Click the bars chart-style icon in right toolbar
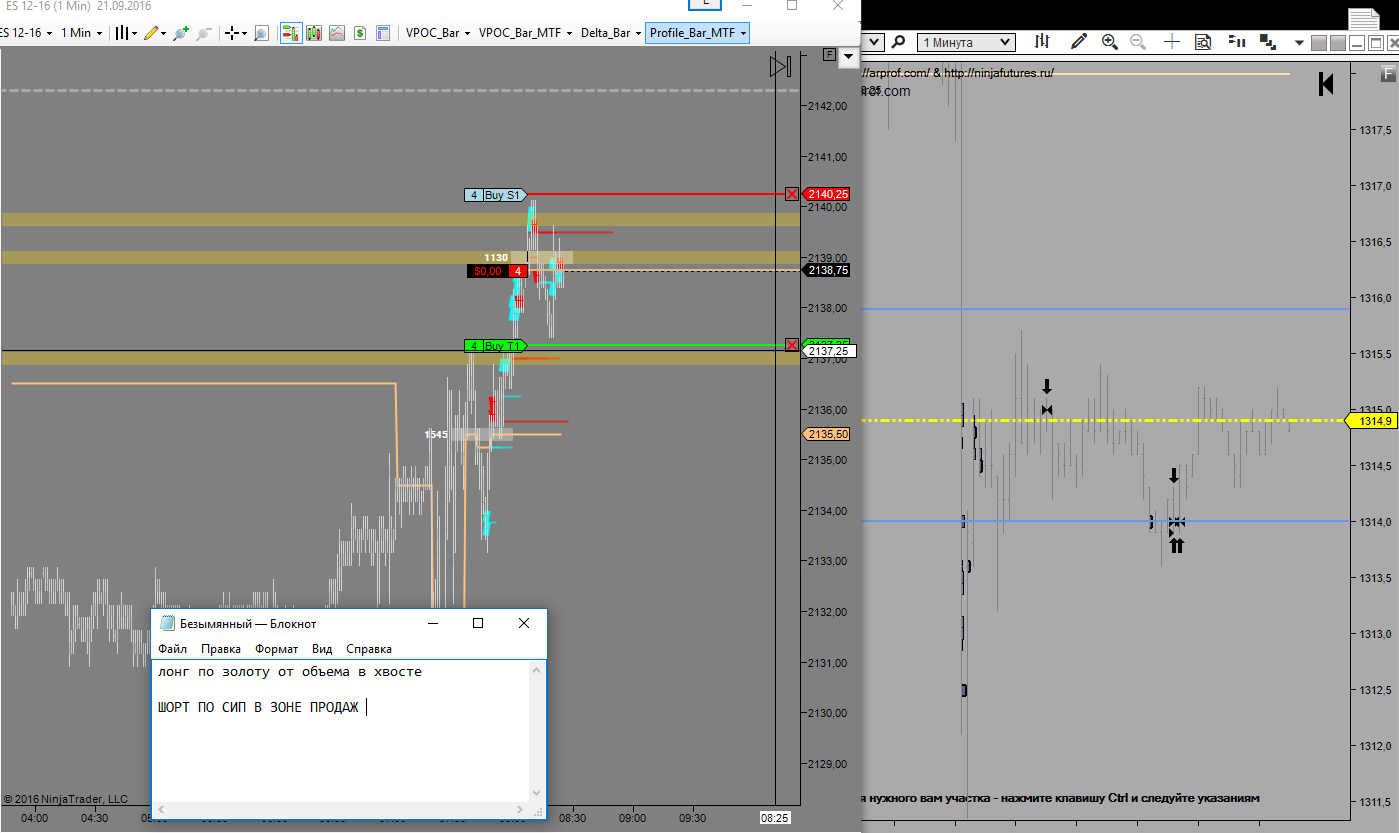The width and height of the screenshot is (1399, 833). pyautogui.click(x=1043, y=42)
